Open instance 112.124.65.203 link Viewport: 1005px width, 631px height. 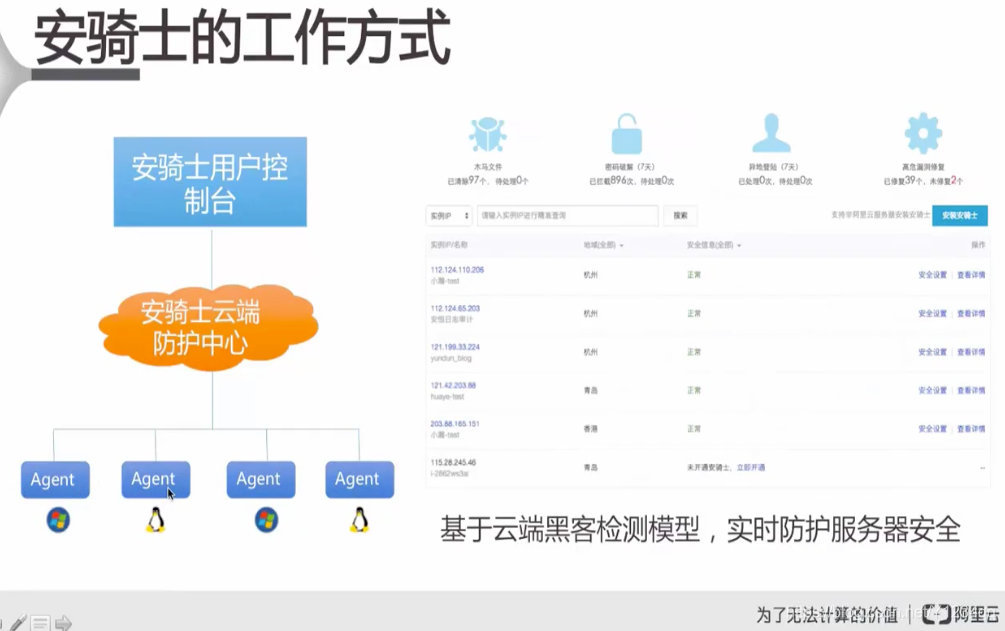pos(455,308)
